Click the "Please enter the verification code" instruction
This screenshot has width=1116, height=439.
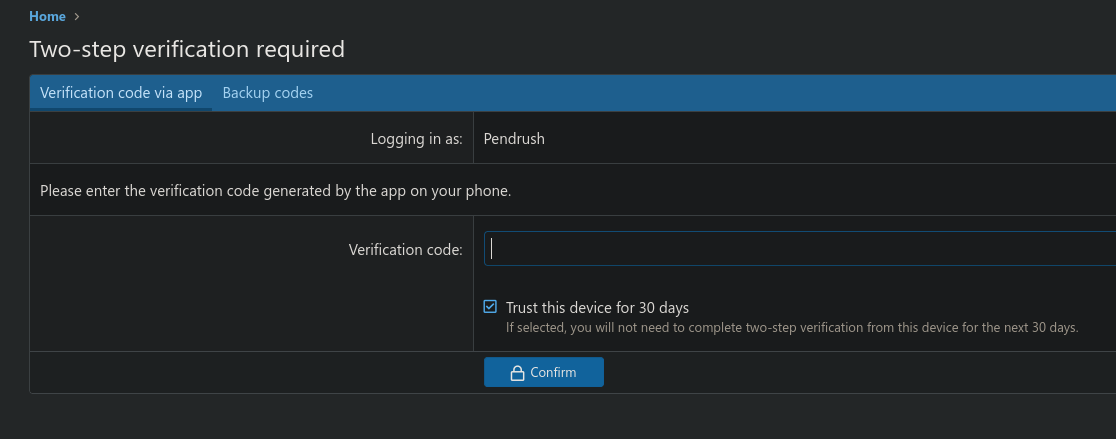coord(276,191)
